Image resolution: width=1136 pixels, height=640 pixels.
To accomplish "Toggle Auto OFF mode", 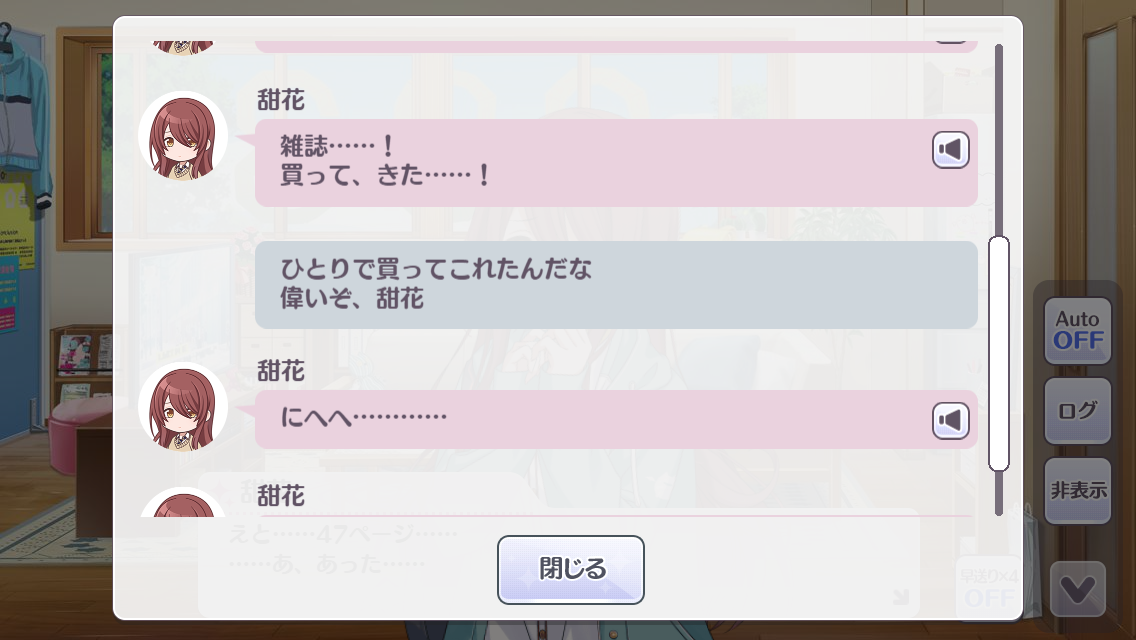I will point(1077,331).
